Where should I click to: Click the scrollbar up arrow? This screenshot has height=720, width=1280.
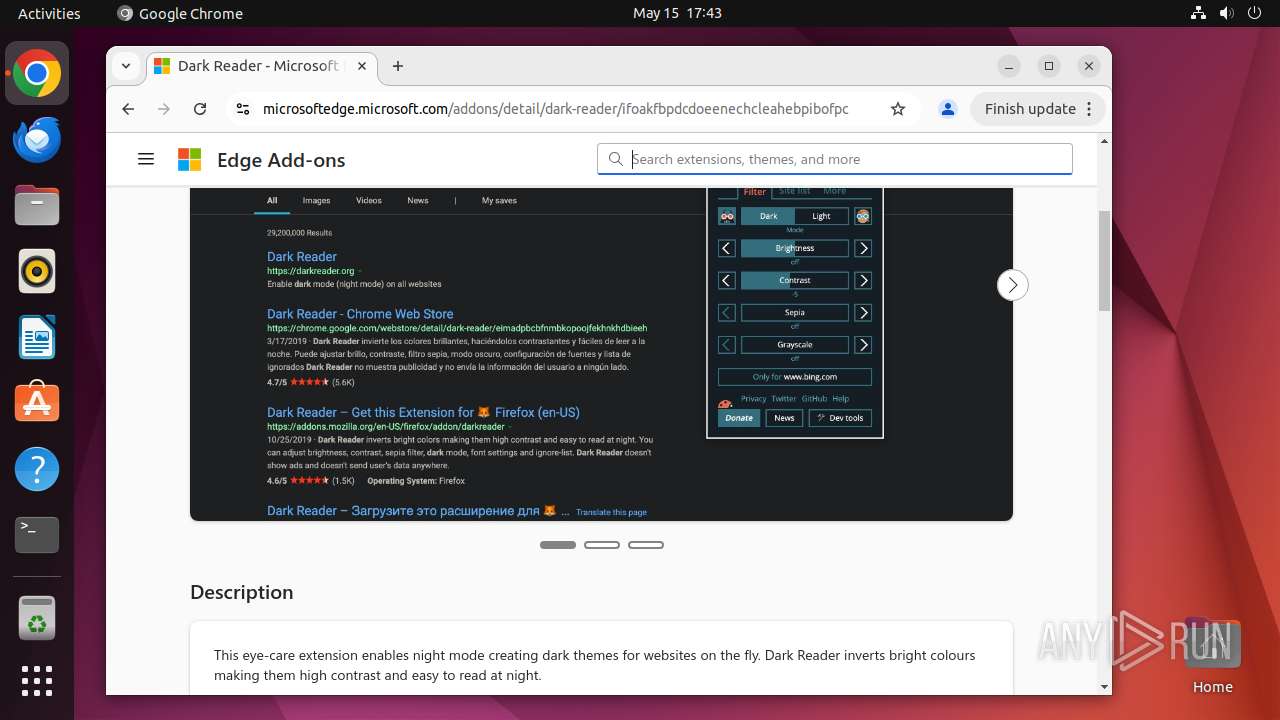pyautogui.click(x=1104, y=142)
